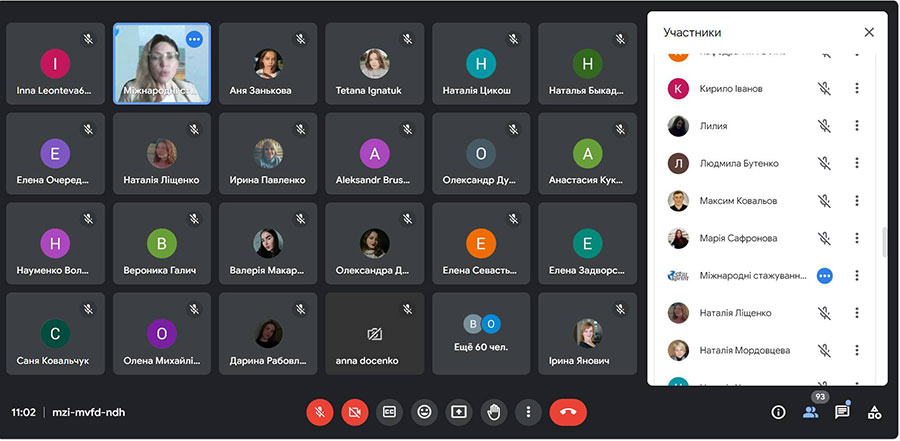
Task: Start presenting your screen
Action: [x=459, y=412]
